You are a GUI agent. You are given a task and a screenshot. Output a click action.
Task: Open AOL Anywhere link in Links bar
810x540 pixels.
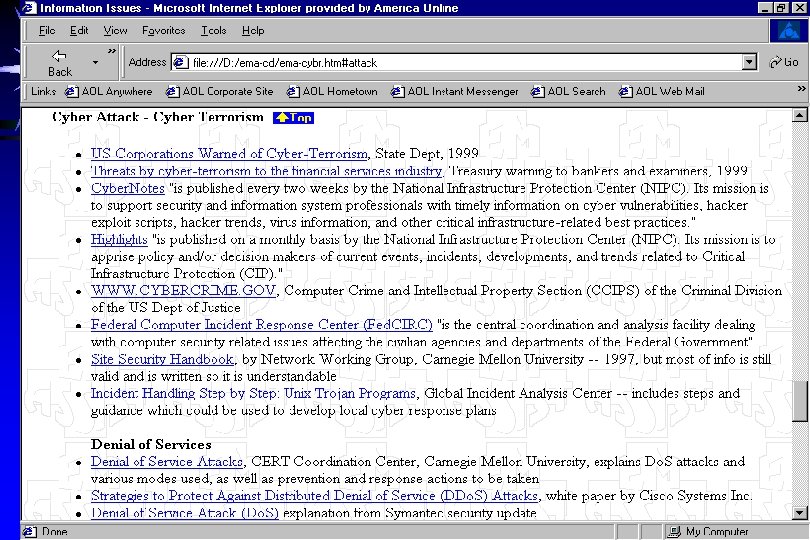pyautogui.click(x=108, y=91)
